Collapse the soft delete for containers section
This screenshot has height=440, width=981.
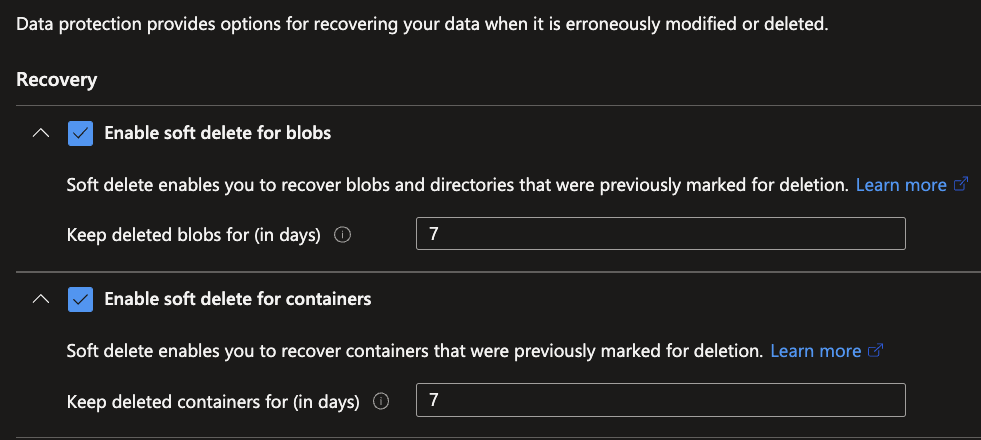click(40, 298)
